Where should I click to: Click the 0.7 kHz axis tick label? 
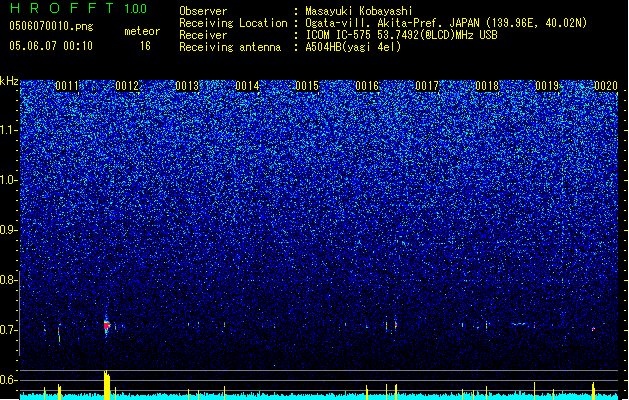(x=9, y=330)
